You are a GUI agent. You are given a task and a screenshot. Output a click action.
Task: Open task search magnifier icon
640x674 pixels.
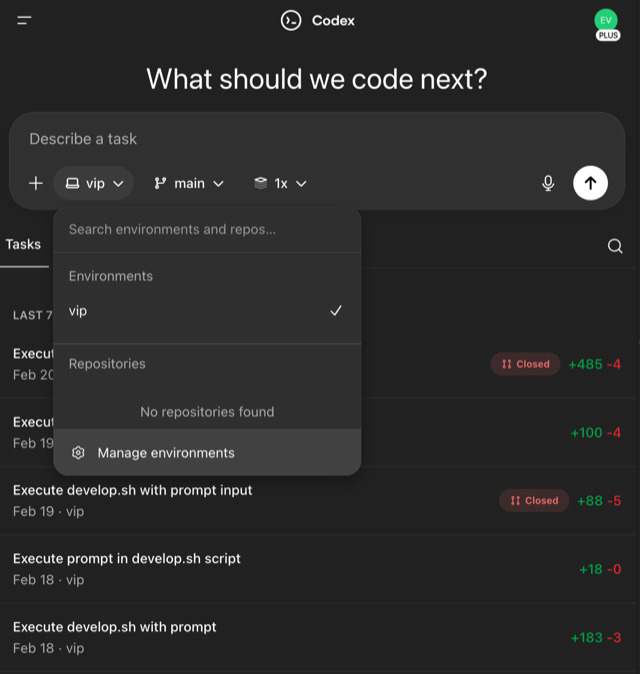[615, 246]
